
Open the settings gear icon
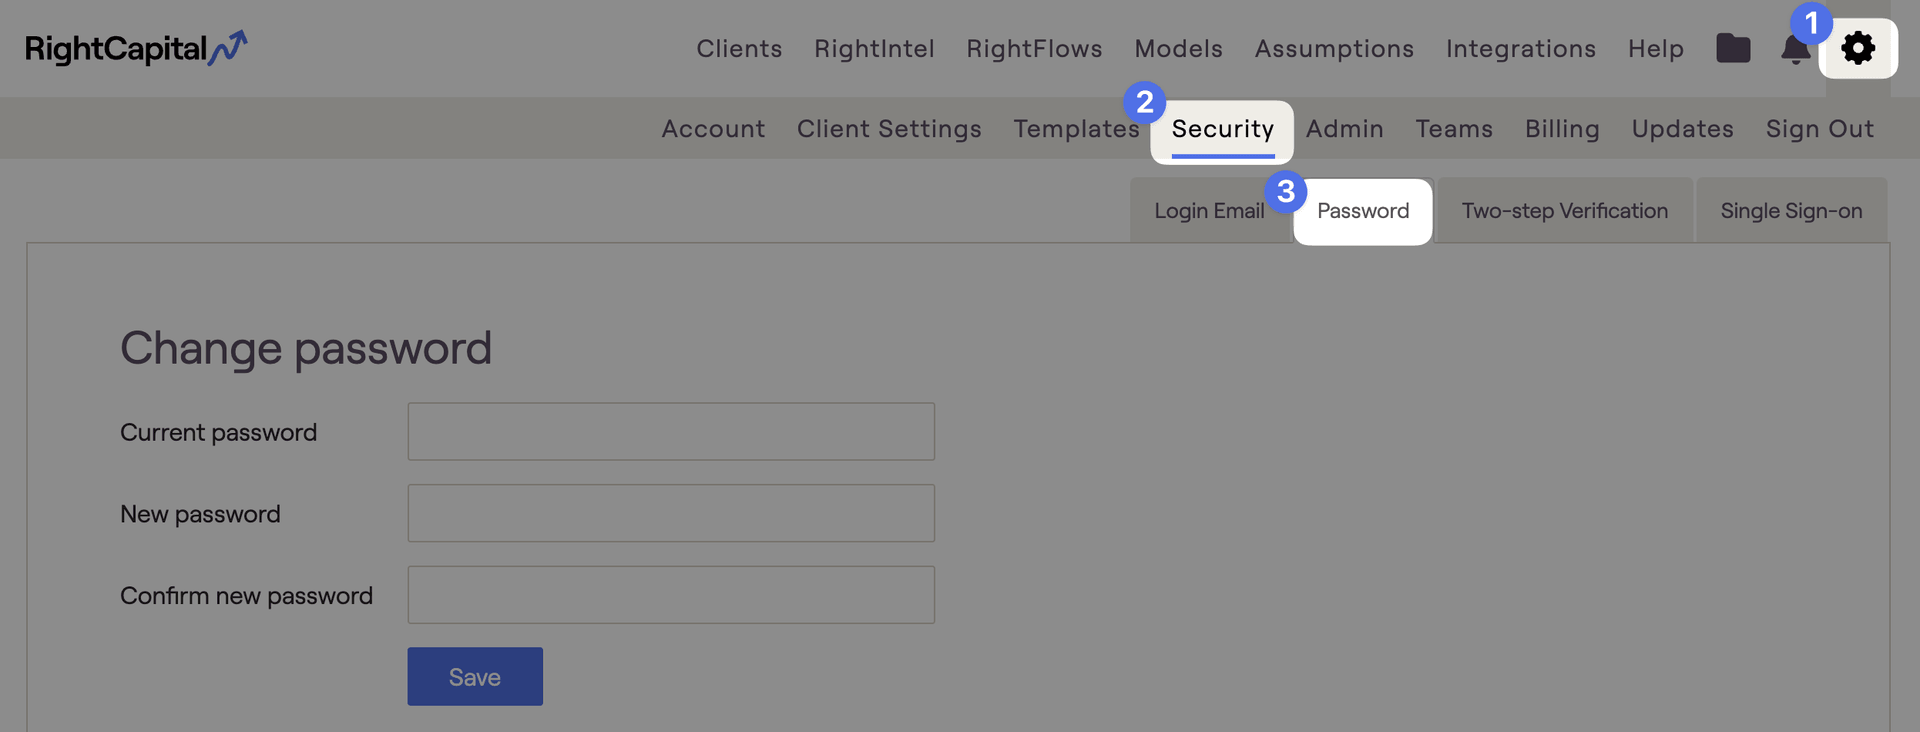click(x=1858, y=48)
